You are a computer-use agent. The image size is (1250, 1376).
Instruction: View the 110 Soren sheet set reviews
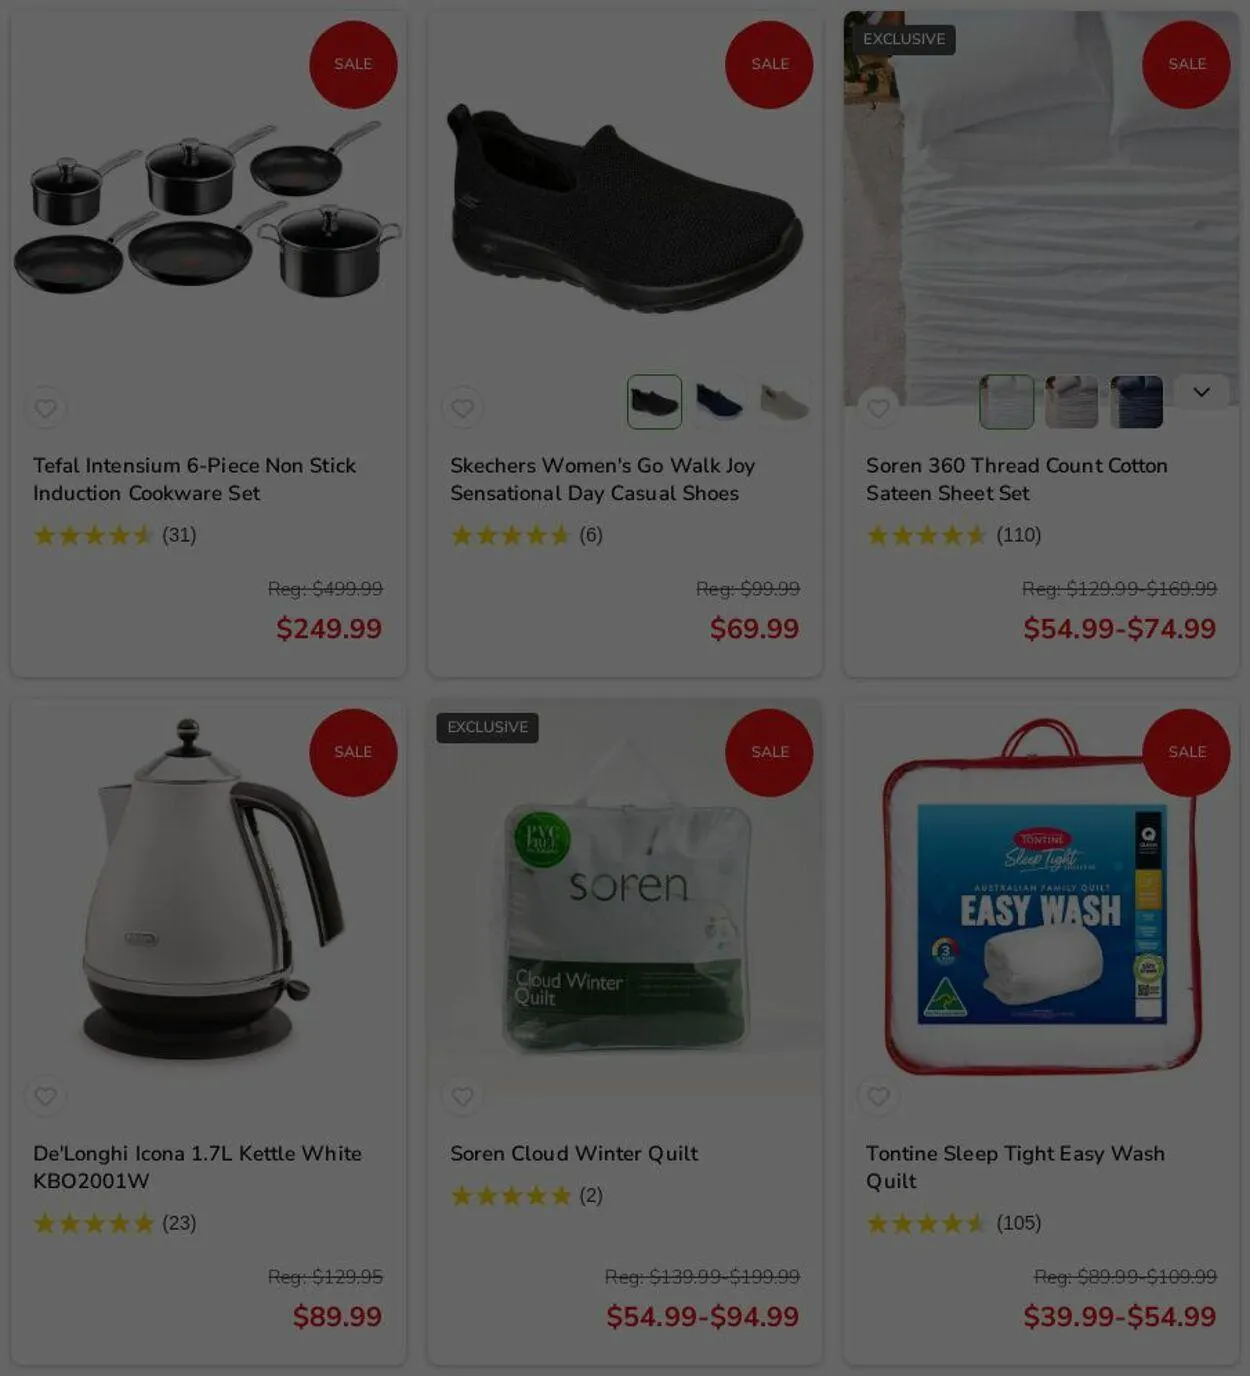[1018, 535]
